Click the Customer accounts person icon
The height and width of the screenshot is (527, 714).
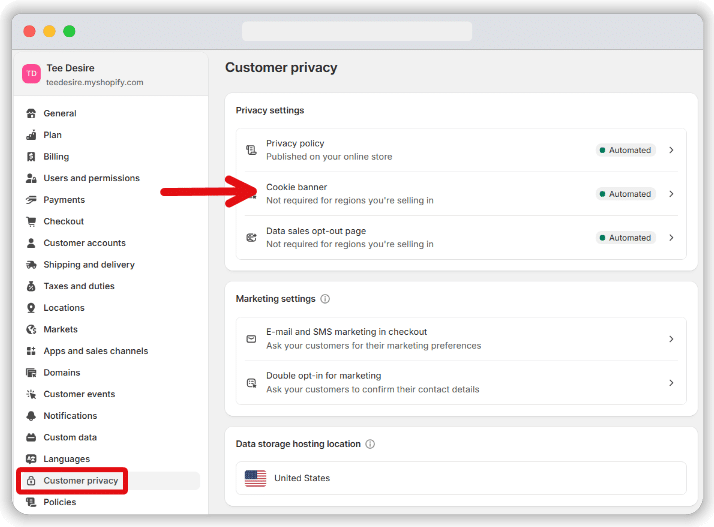pyautogui.click(x=31, y=243)
